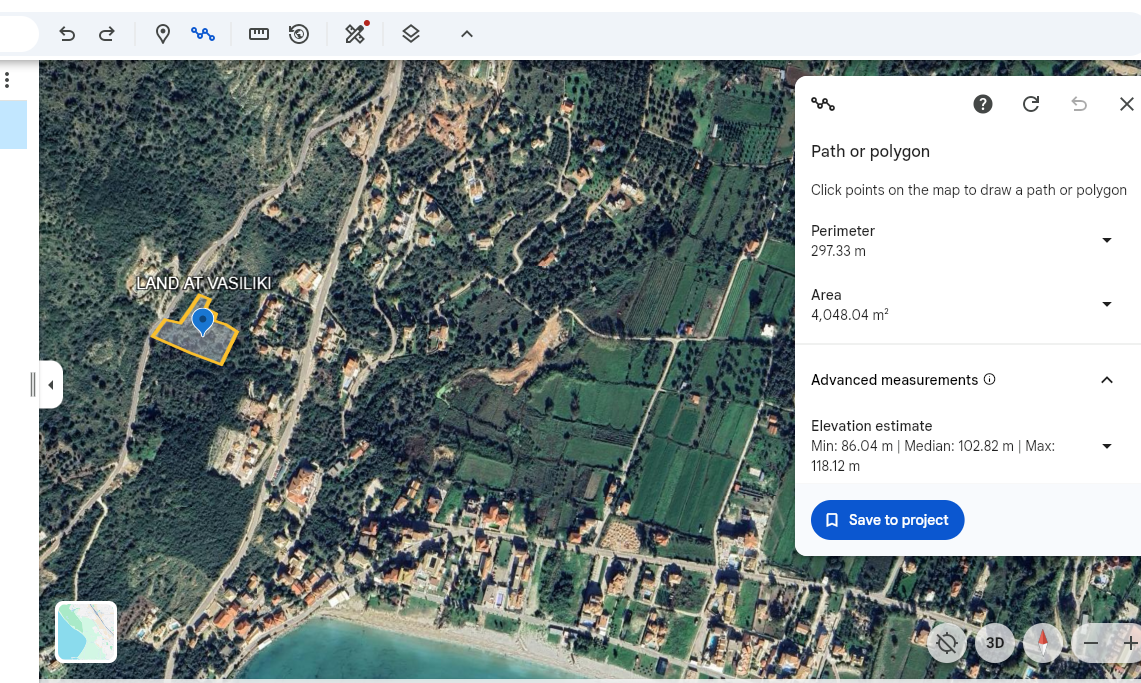1141x683 pixels.
Task: Click the redo arrow in top toolbar
Action: point(106,34)
